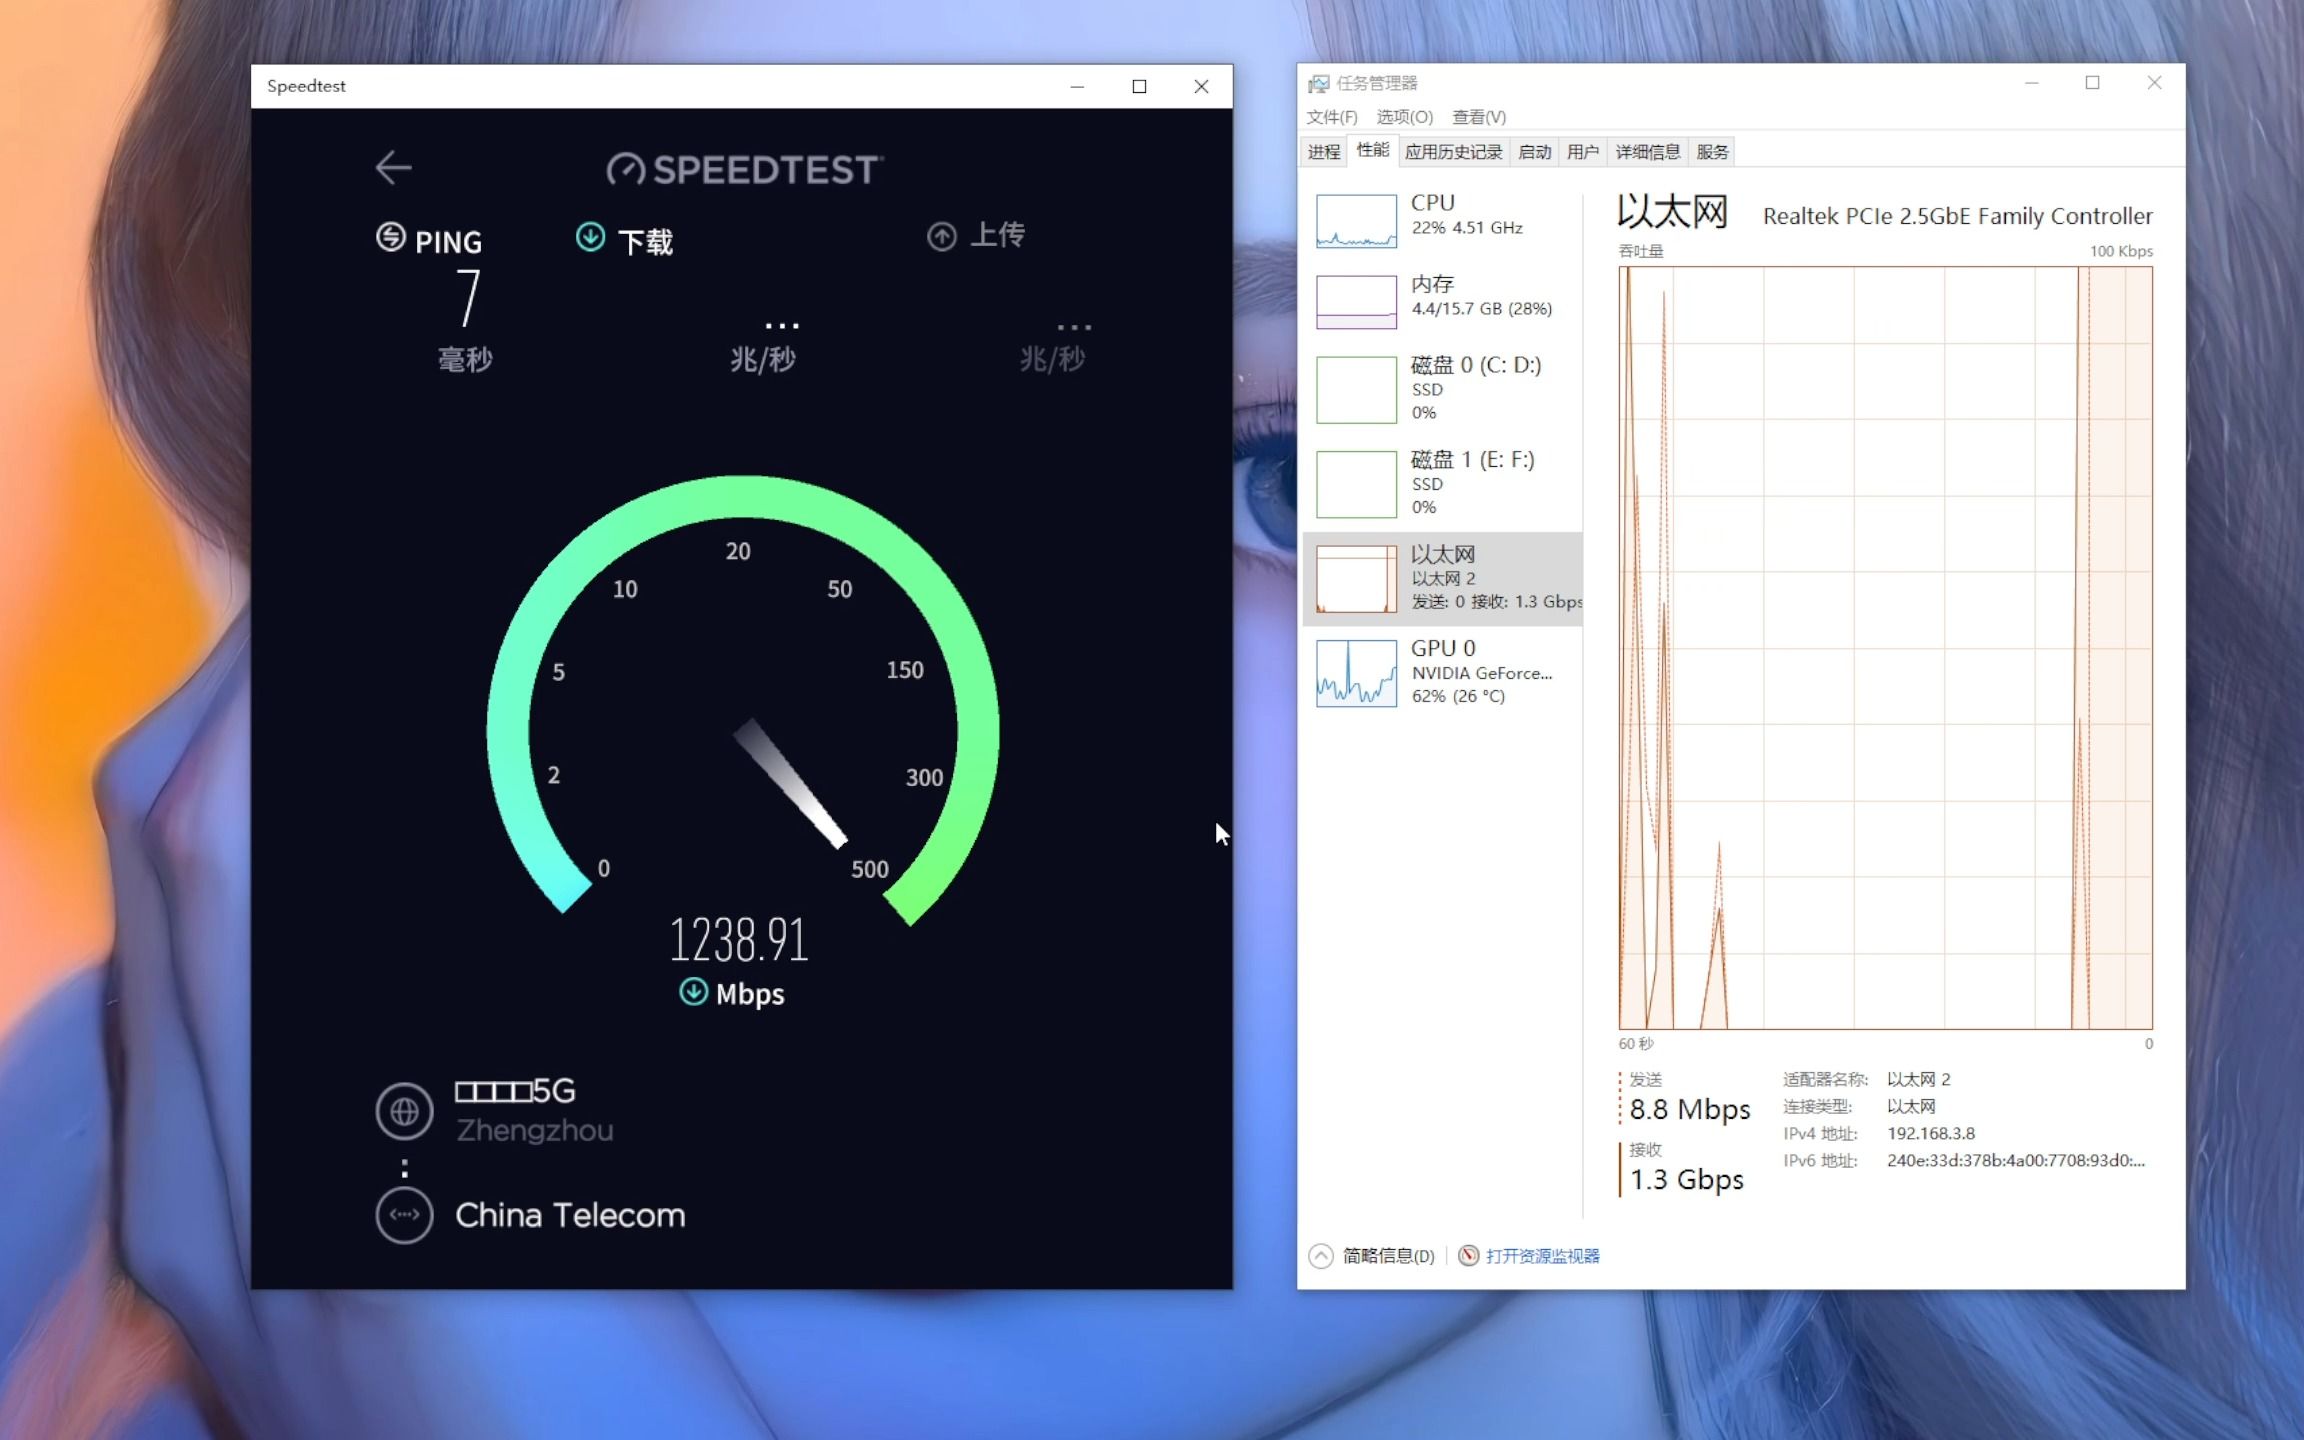The image size is (2304, 1440).
Task: Open the 文件(F) menu in Task Manager
Action: click(x=1331, y=117)
